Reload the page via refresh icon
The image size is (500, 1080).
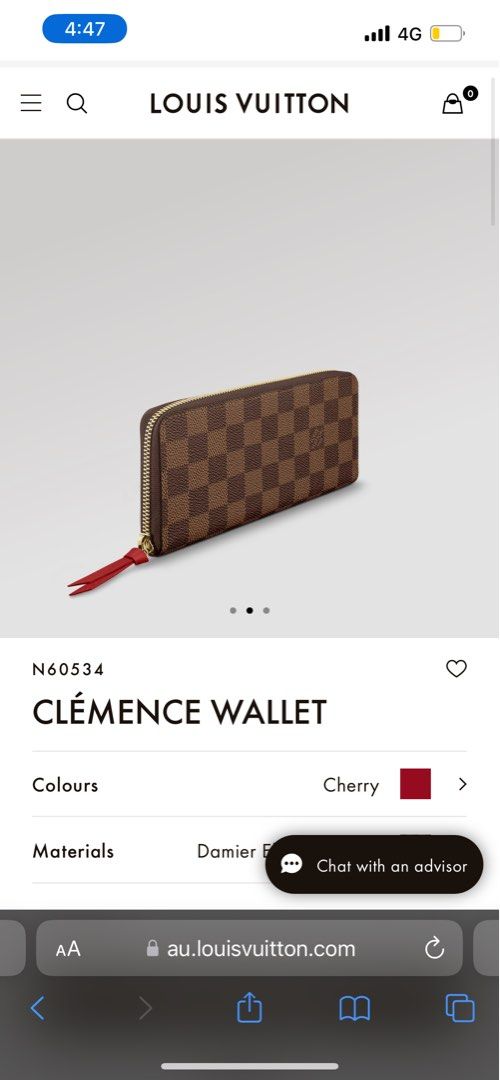click(435, 948)
